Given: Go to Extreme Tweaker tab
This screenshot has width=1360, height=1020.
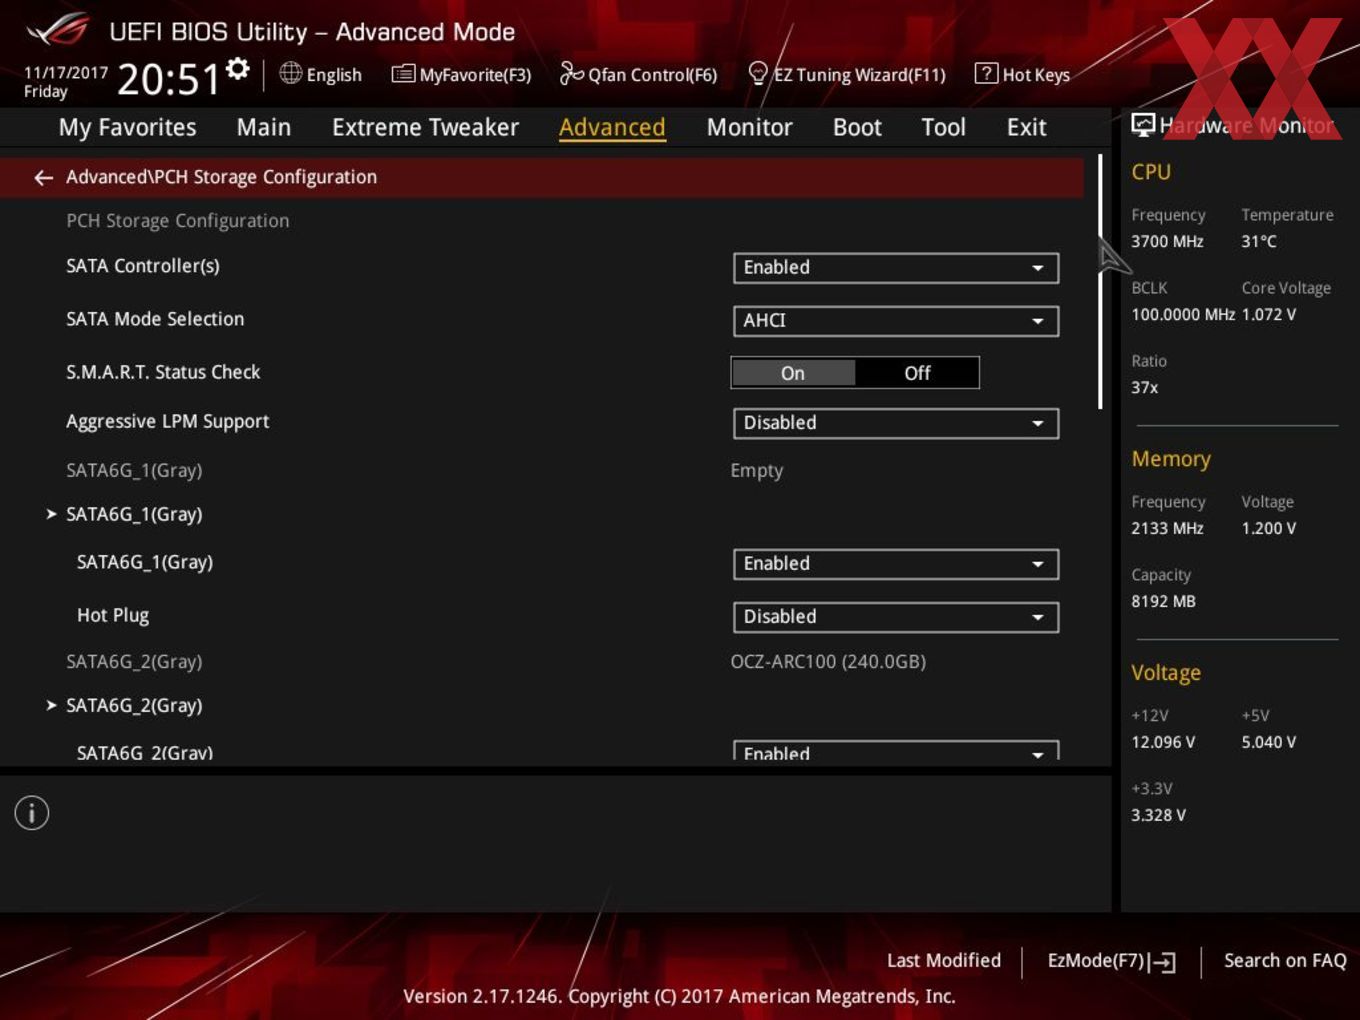Looking at the screenshot, I should pyautogui.click(x=425, y=127).
